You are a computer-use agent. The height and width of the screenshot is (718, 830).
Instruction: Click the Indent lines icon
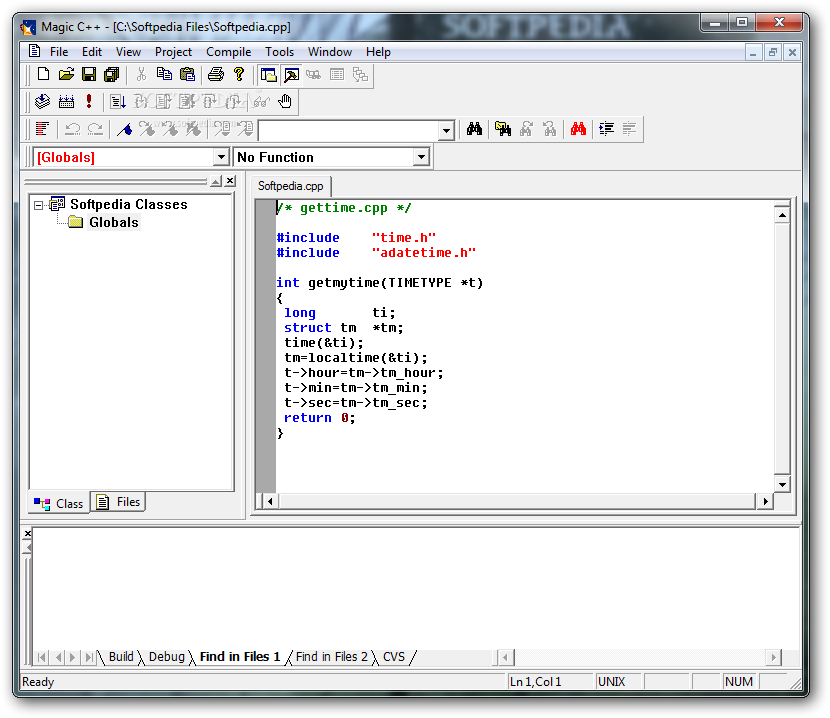point(606,129)
